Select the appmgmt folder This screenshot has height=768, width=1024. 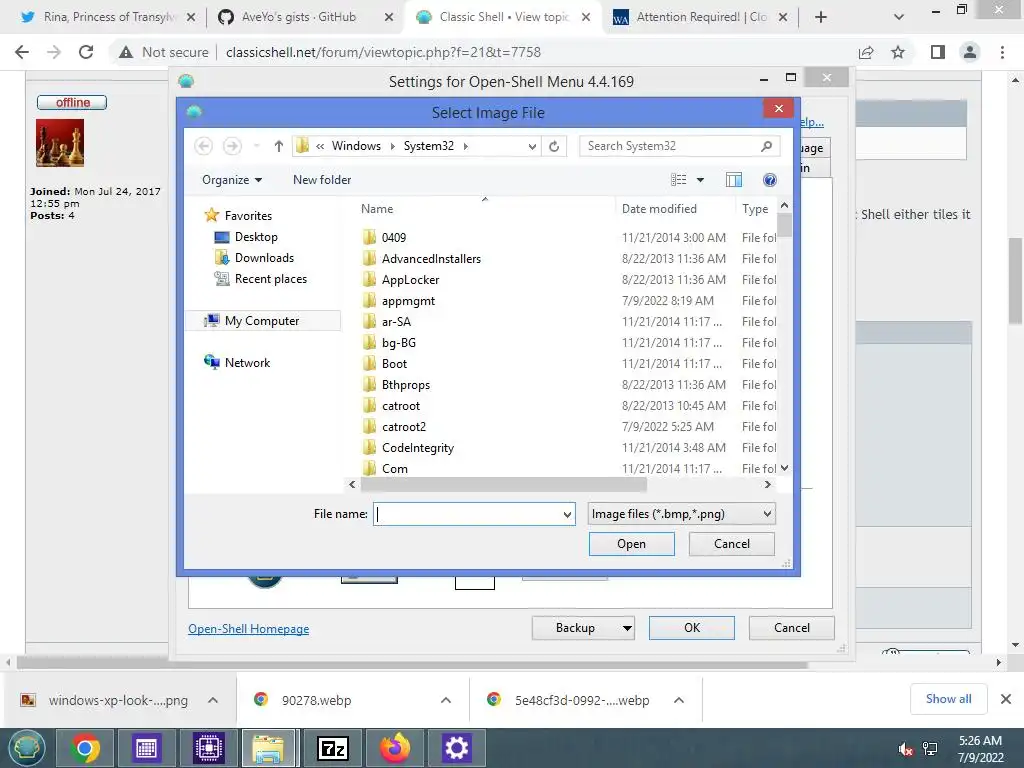pos(408,301)
